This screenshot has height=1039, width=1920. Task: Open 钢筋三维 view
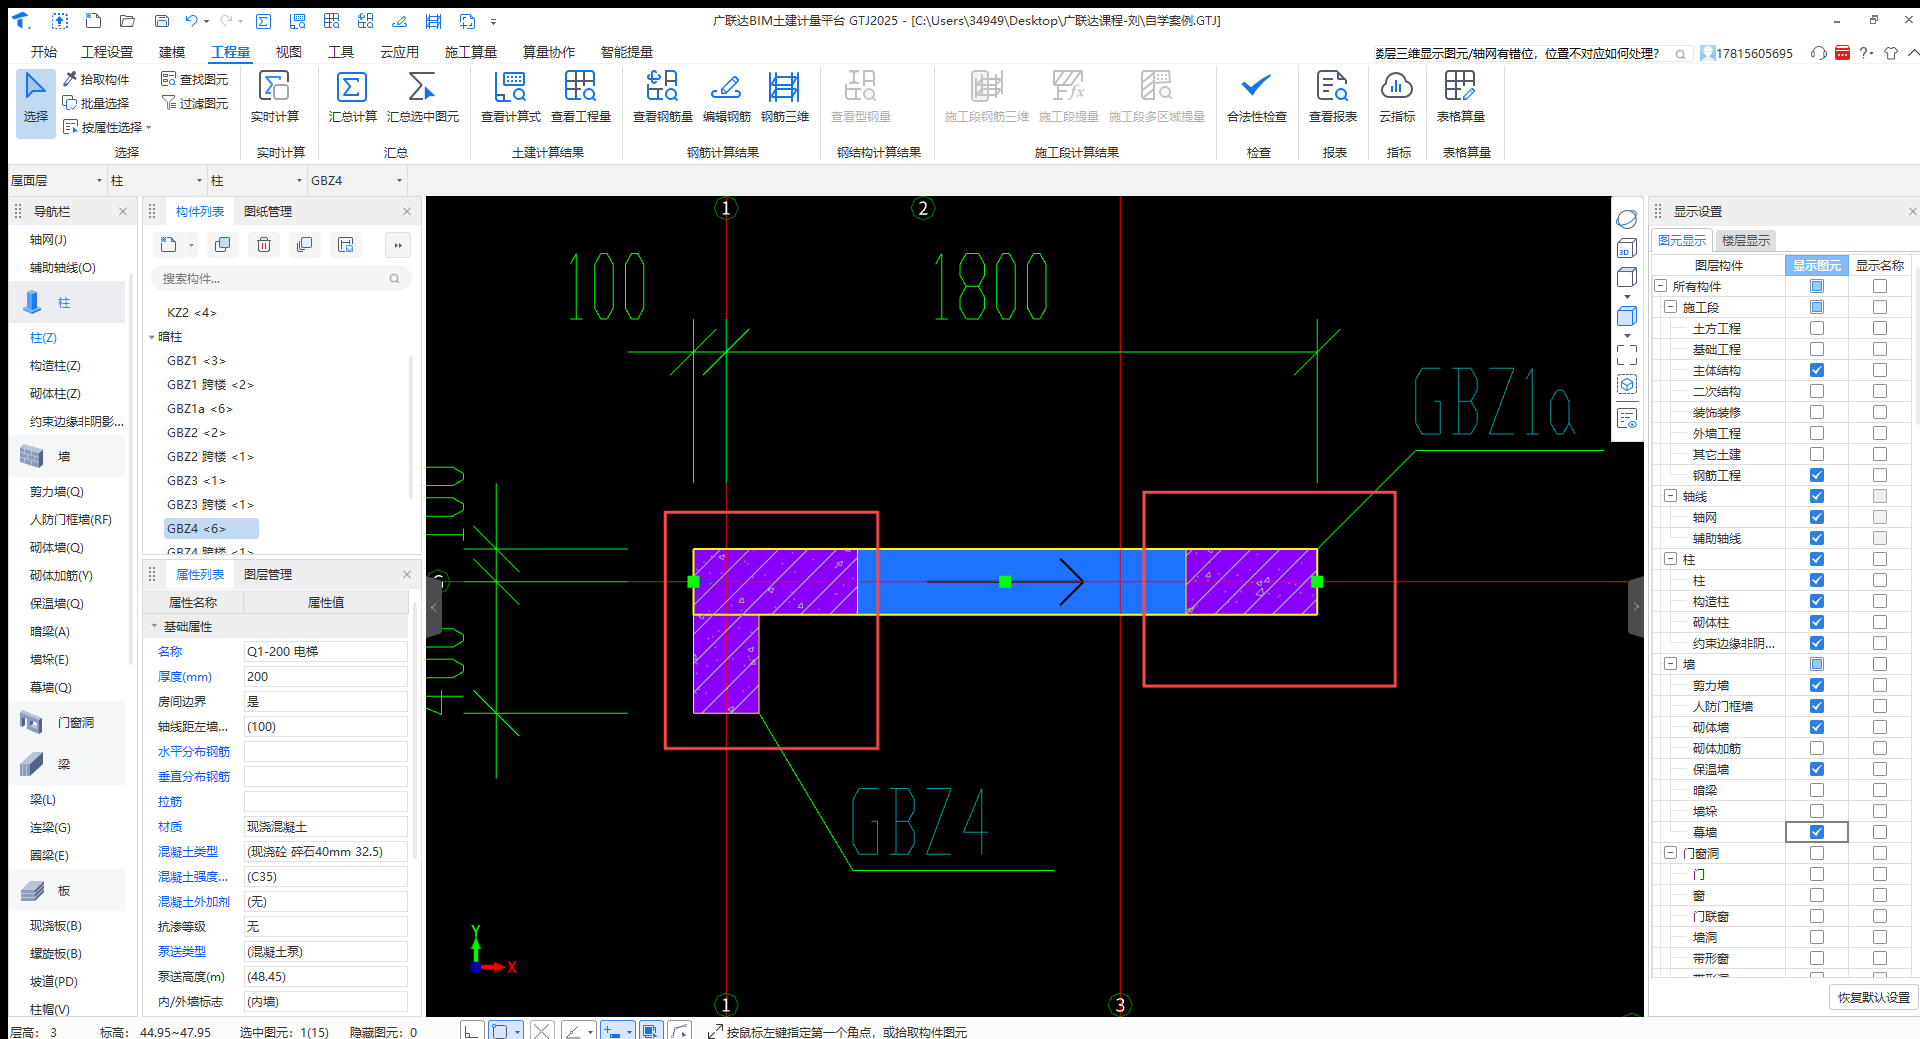784,98
